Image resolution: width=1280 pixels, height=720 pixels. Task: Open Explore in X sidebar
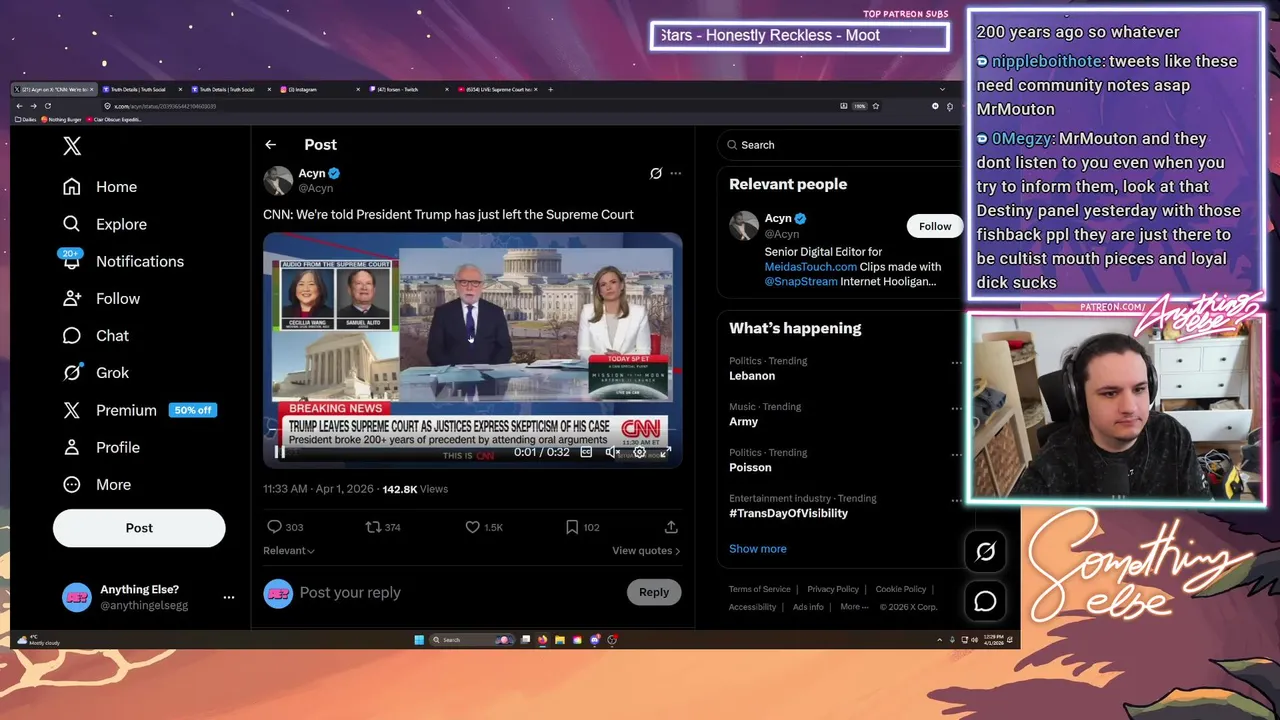[105, 224]
